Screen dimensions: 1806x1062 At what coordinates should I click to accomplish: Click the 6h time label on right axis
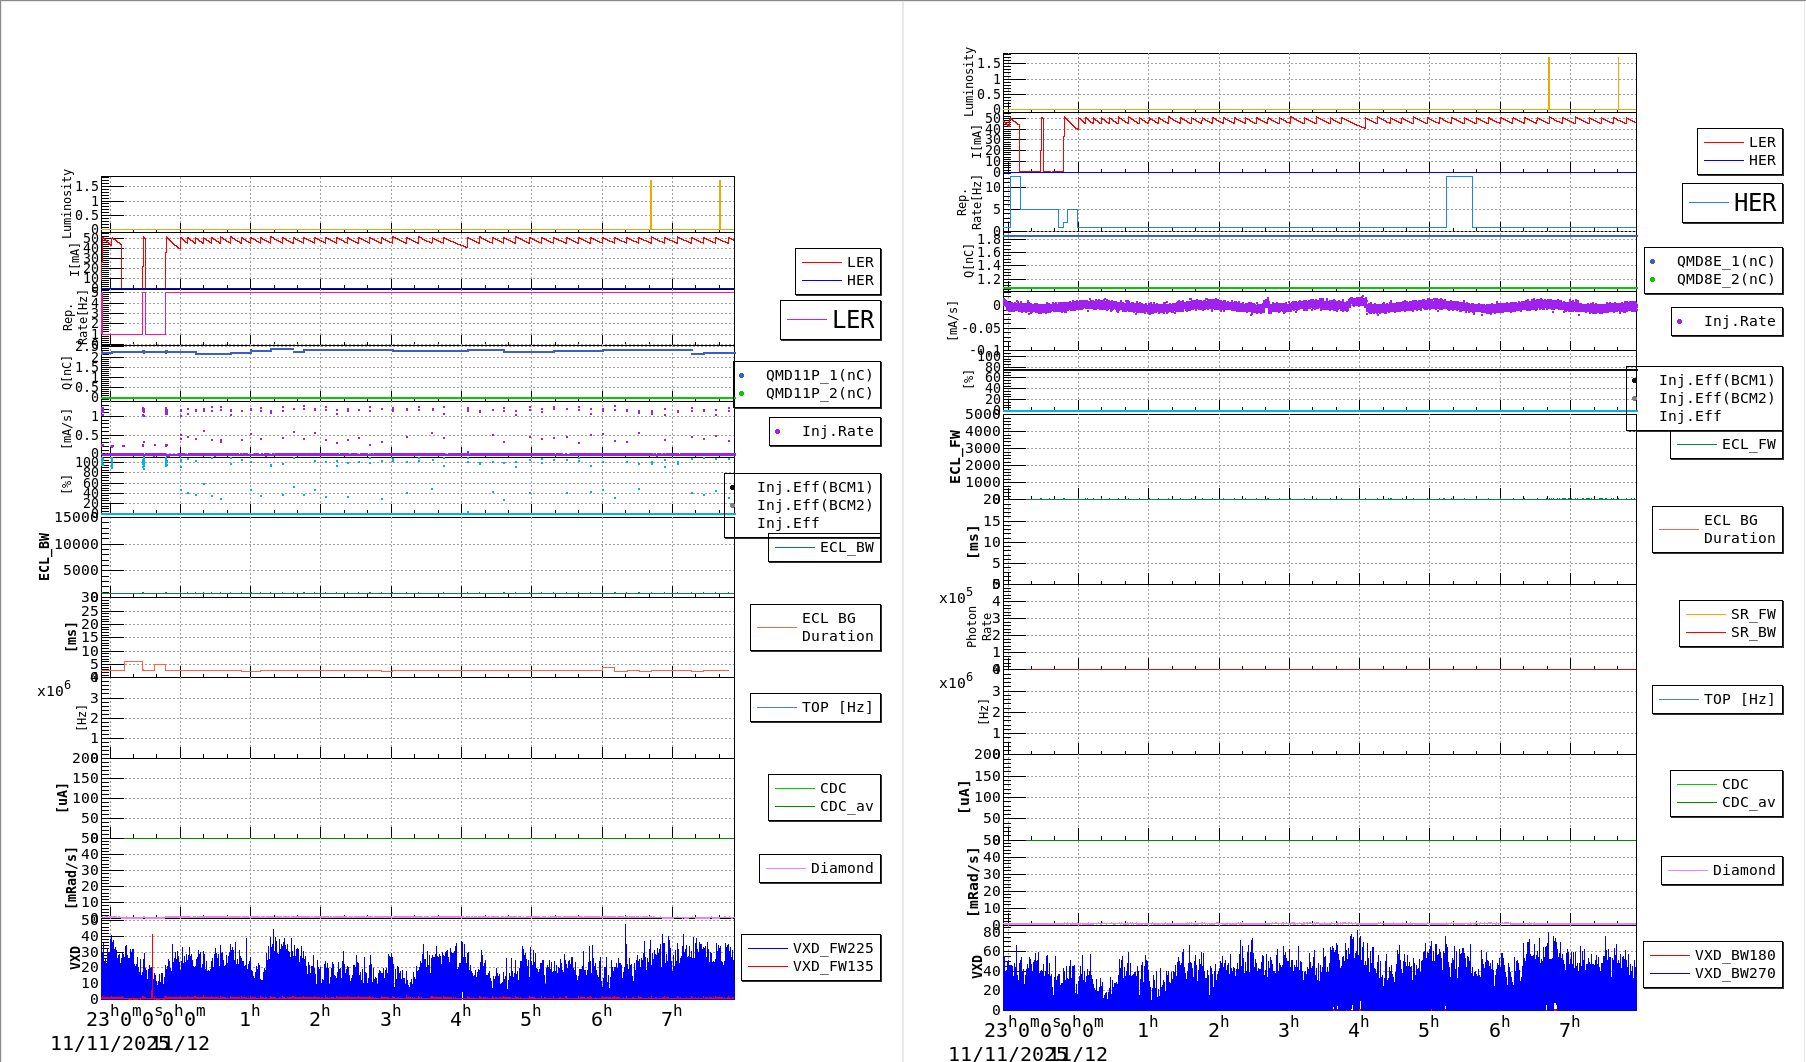1498,1029
